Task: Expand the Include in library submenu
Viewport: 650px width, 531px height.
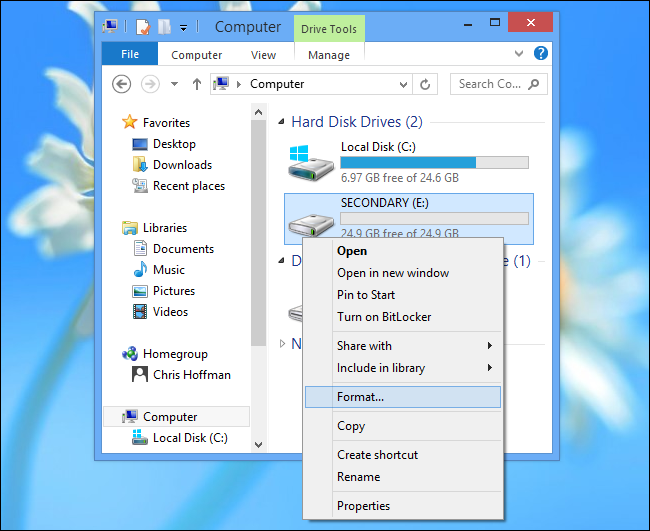Action: (403, 368)
